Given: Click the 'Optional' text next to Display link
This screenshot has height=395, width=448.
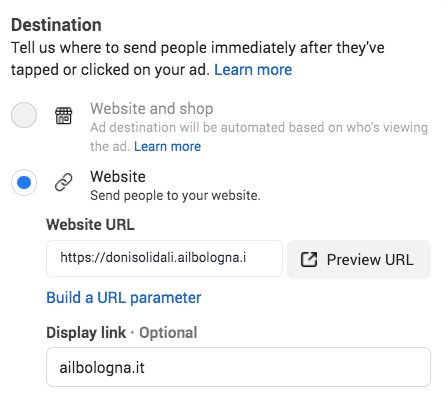Looking at the screenshot, I should 168,333.
